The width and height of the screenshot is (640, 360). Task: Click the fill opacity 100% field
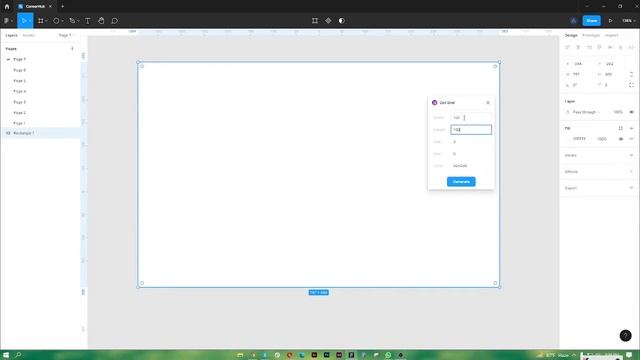coord(602,139)
